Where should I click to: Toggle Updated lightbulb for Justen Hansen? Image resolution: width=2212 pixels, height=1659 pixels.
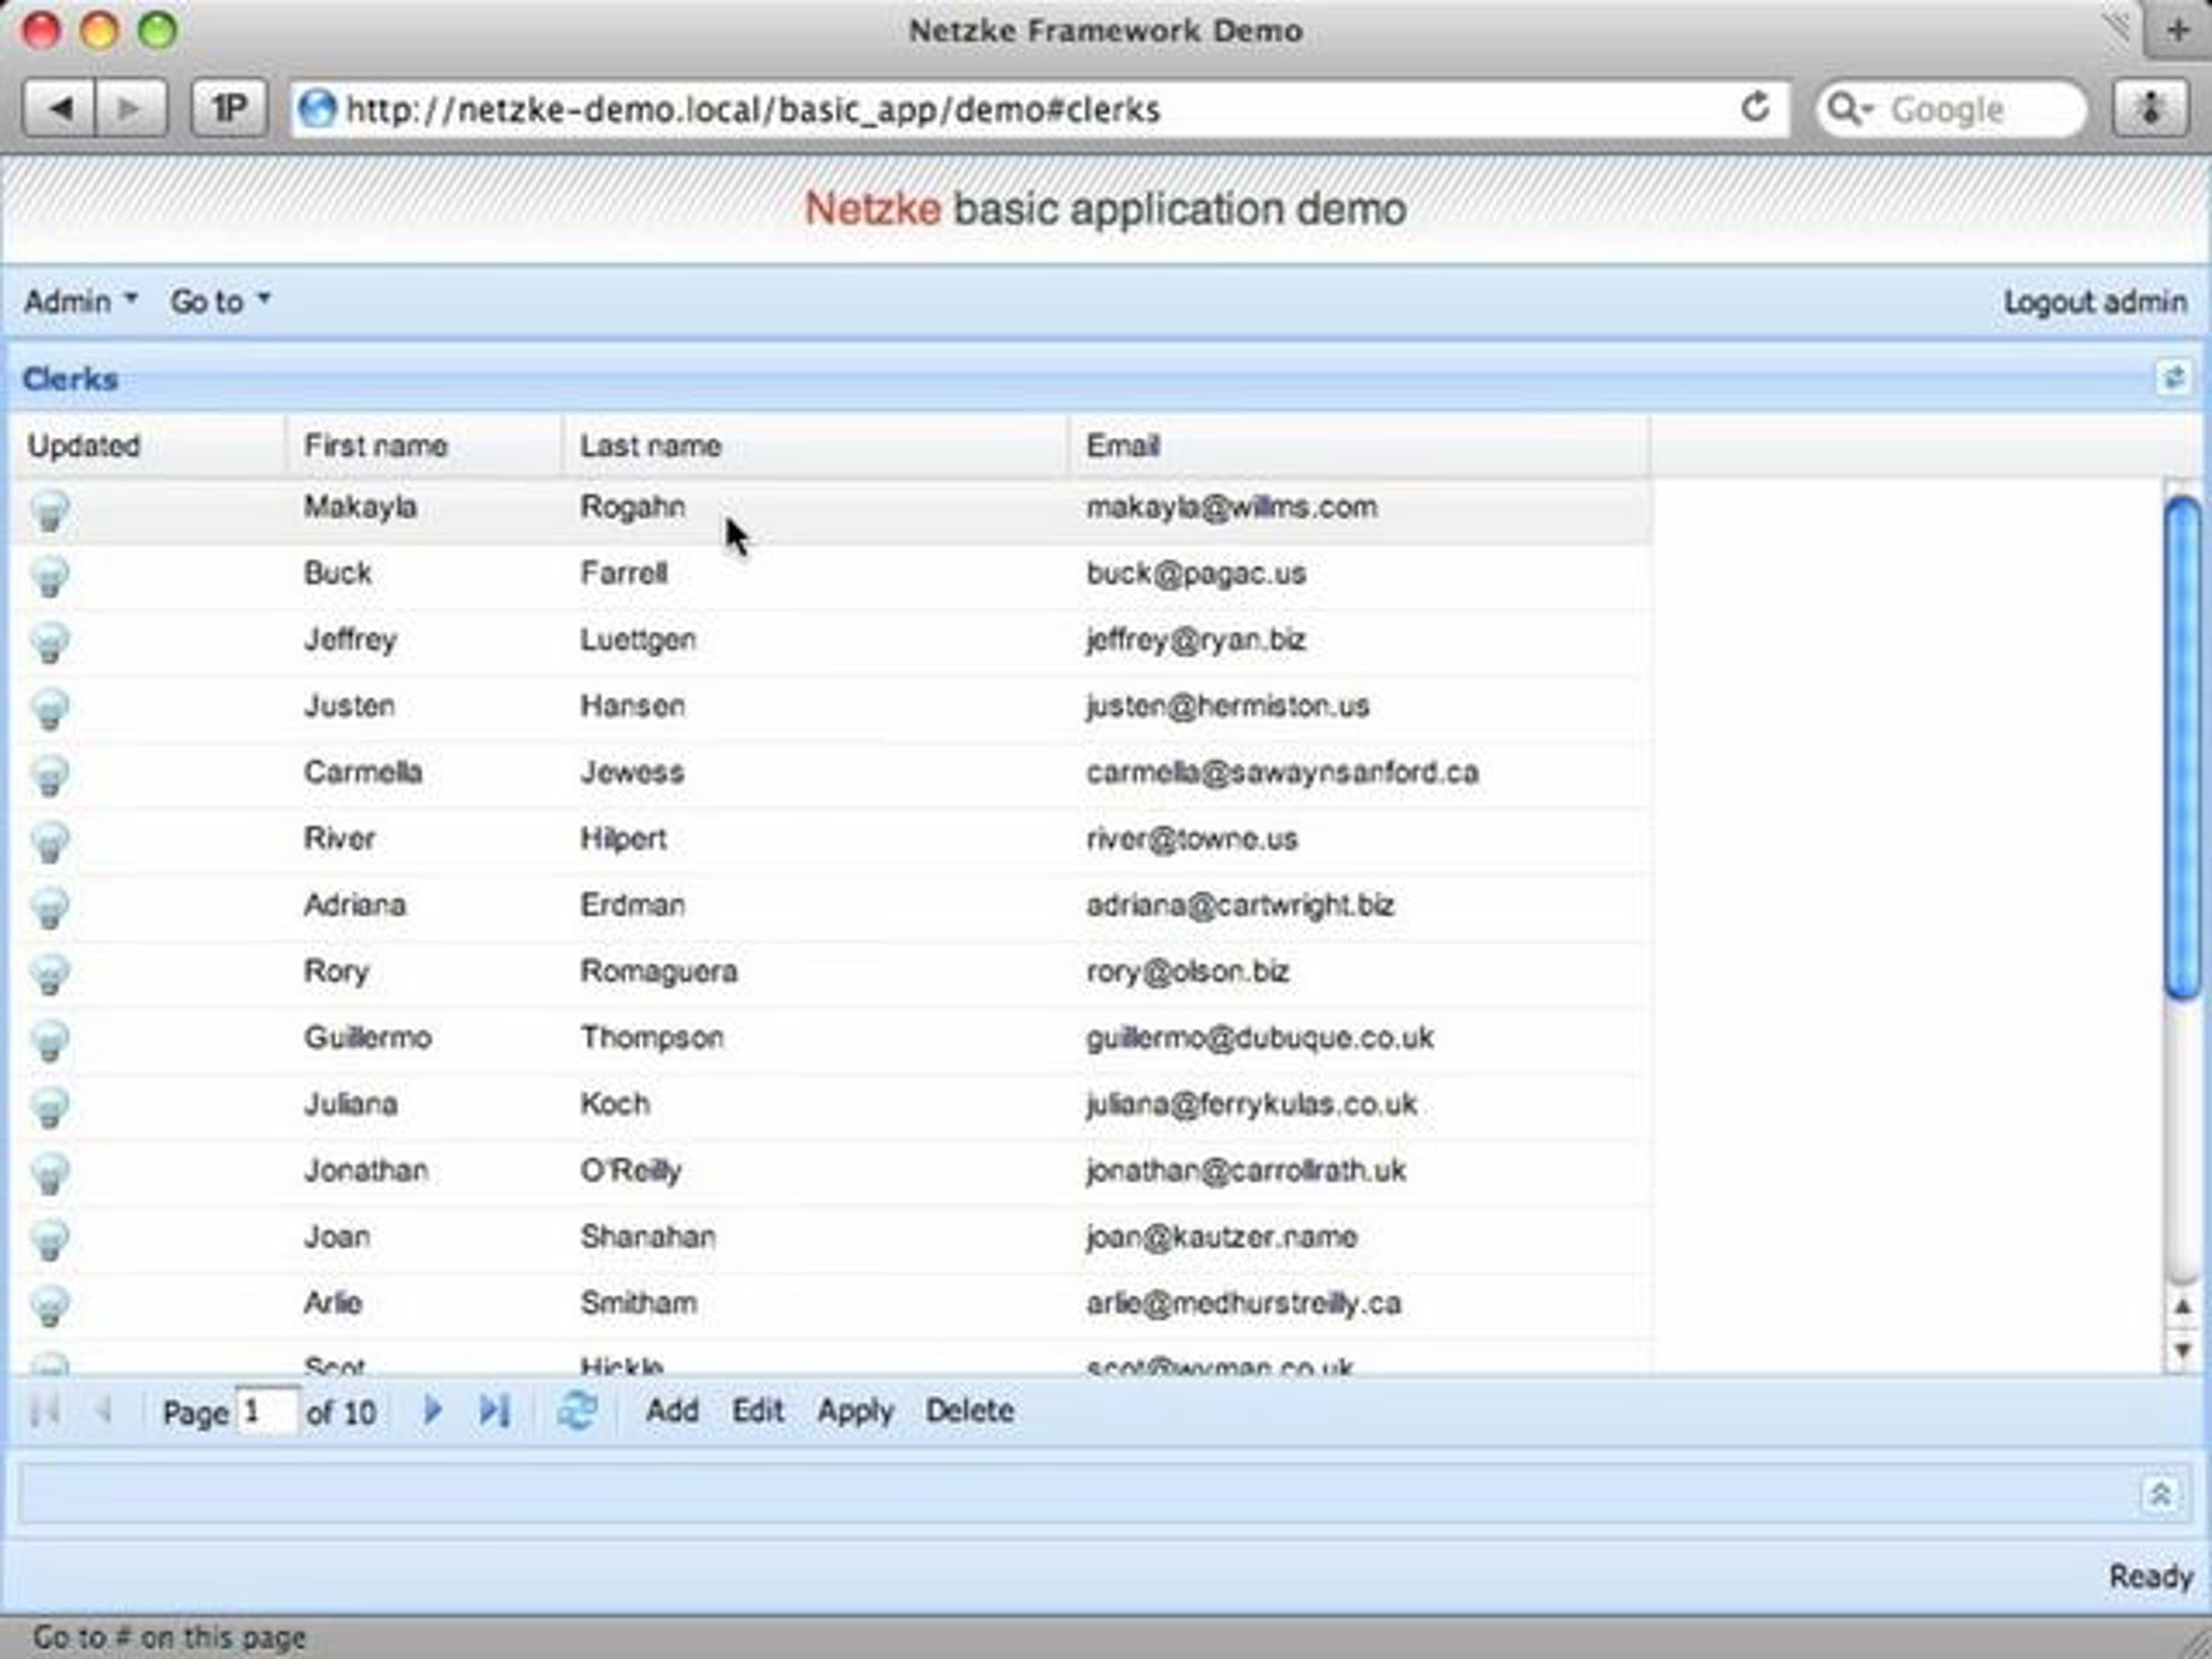pos(50,709)
